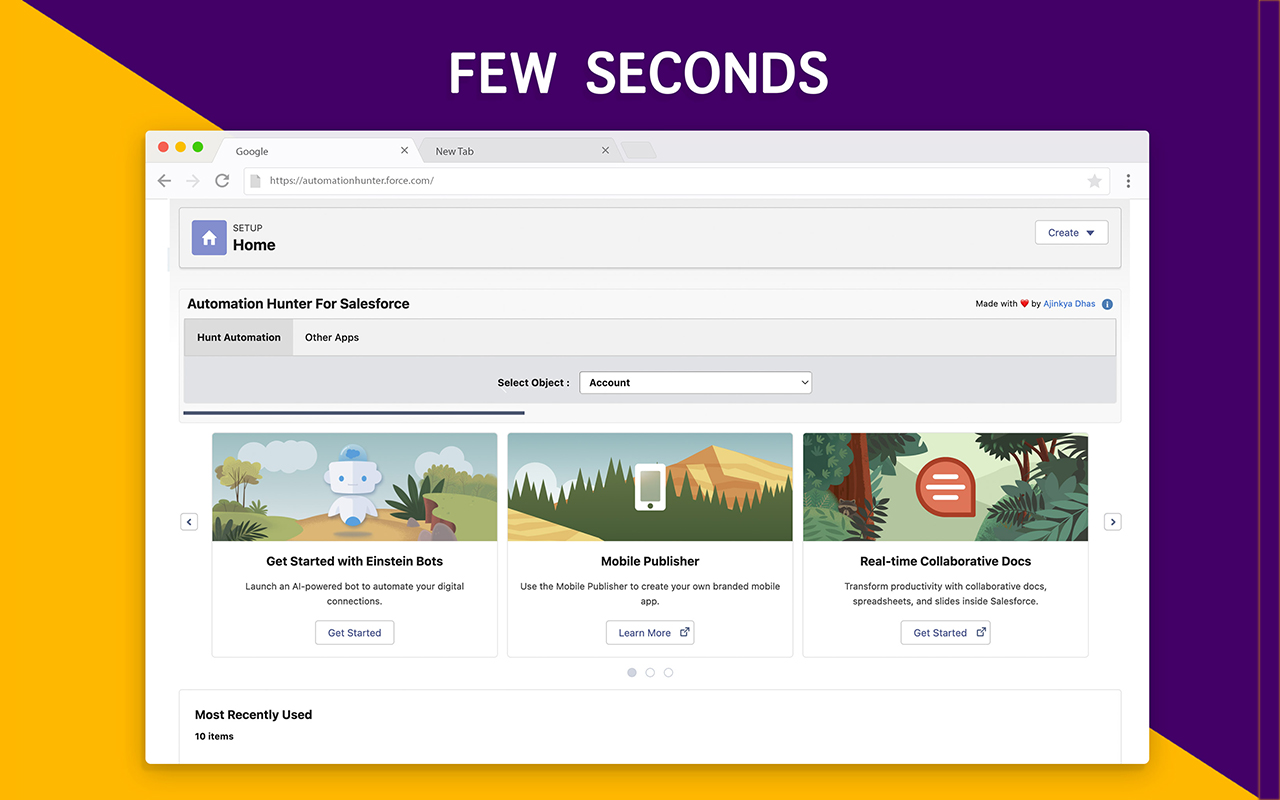Screen dimensions: 1280x800
Task: Open the Select Object dropdown showing Account
Action: [695, 383]
